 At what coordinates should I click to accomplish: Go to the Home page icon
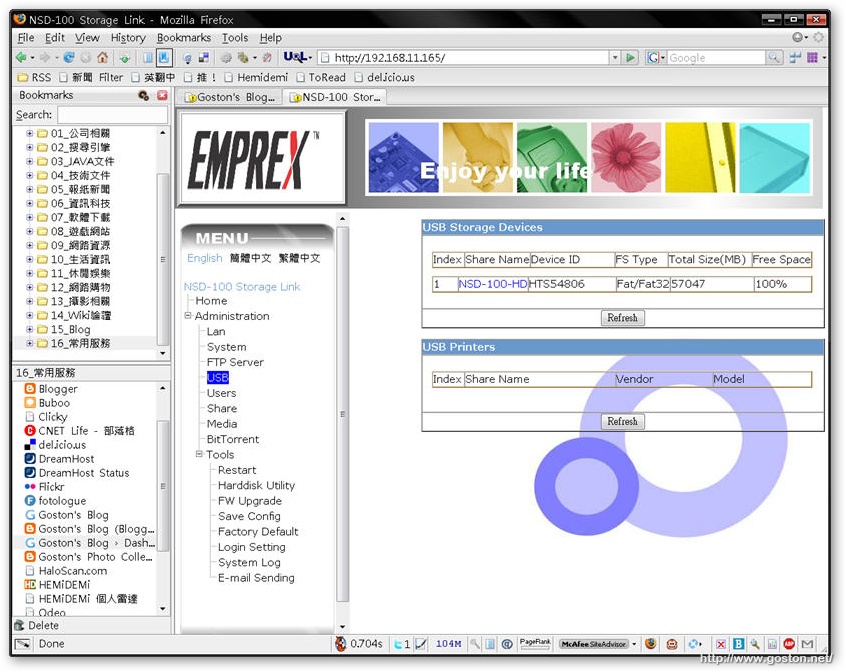coord(102,57)
